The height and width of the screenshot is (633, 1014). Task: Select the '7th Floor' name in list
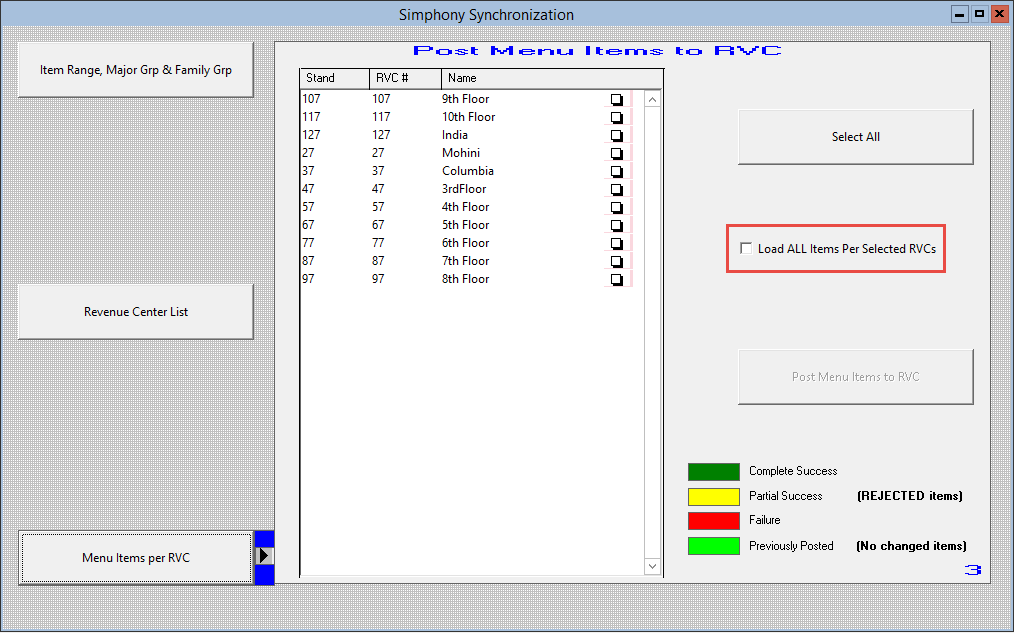click(466, 261)
